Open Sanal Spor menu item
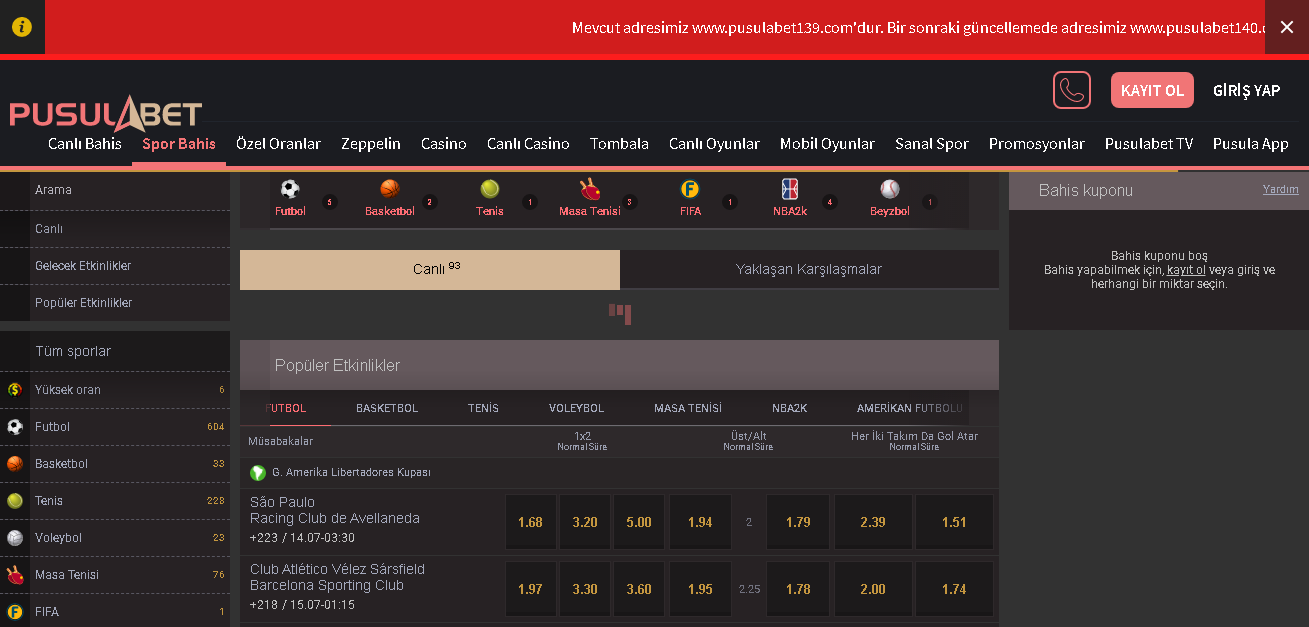The image size is (1309, 627). coord(932,144)
